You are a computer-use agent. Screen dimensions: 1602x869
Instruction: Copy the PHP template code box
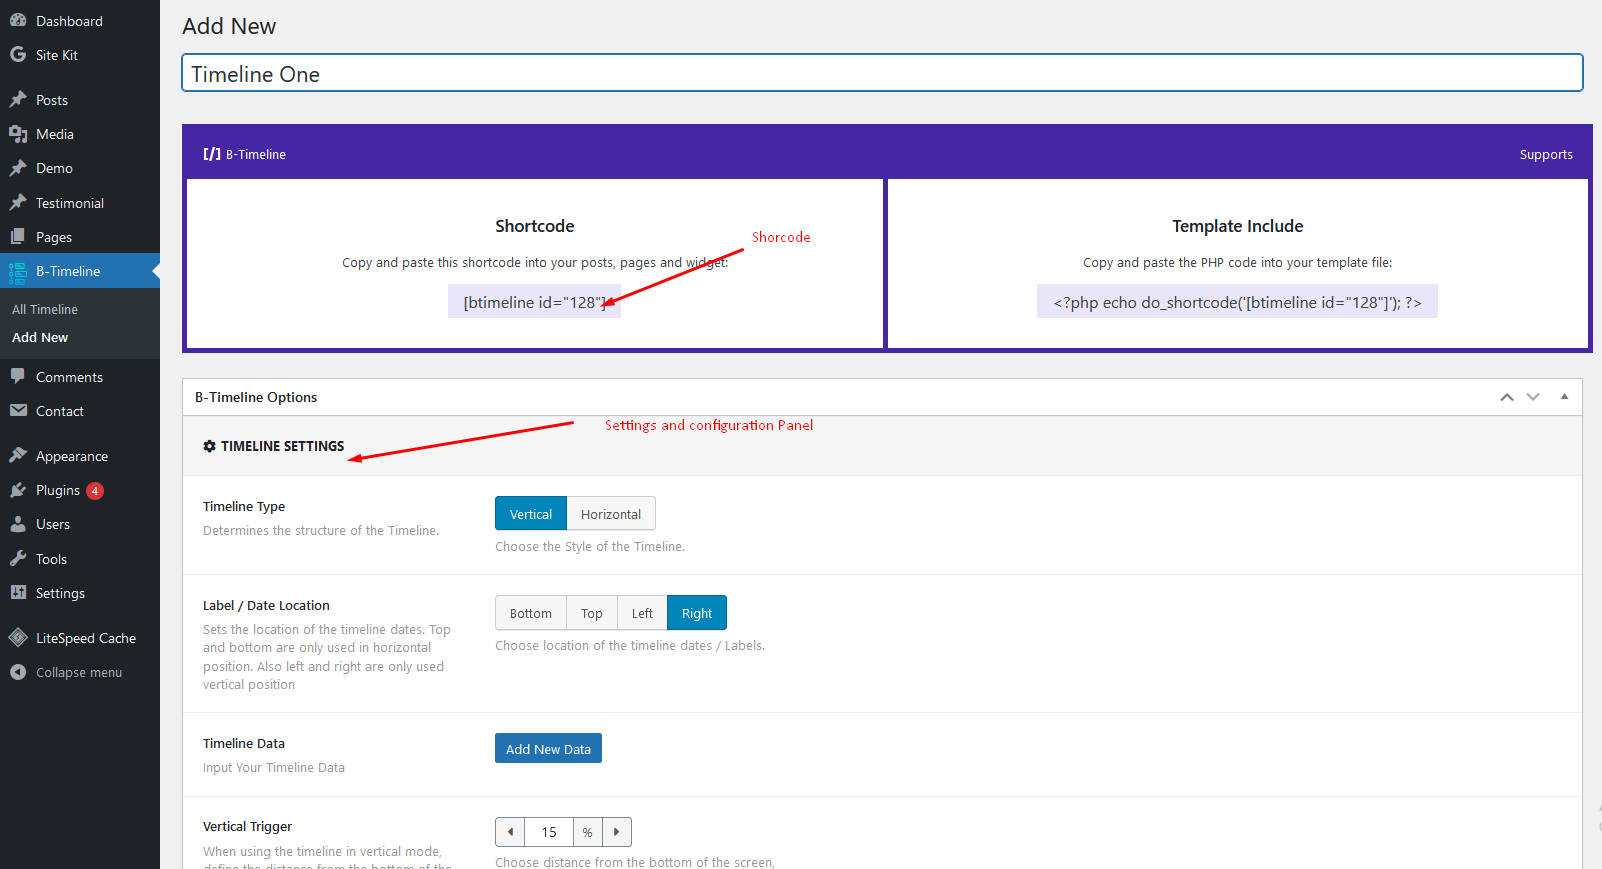point(1237,302)
